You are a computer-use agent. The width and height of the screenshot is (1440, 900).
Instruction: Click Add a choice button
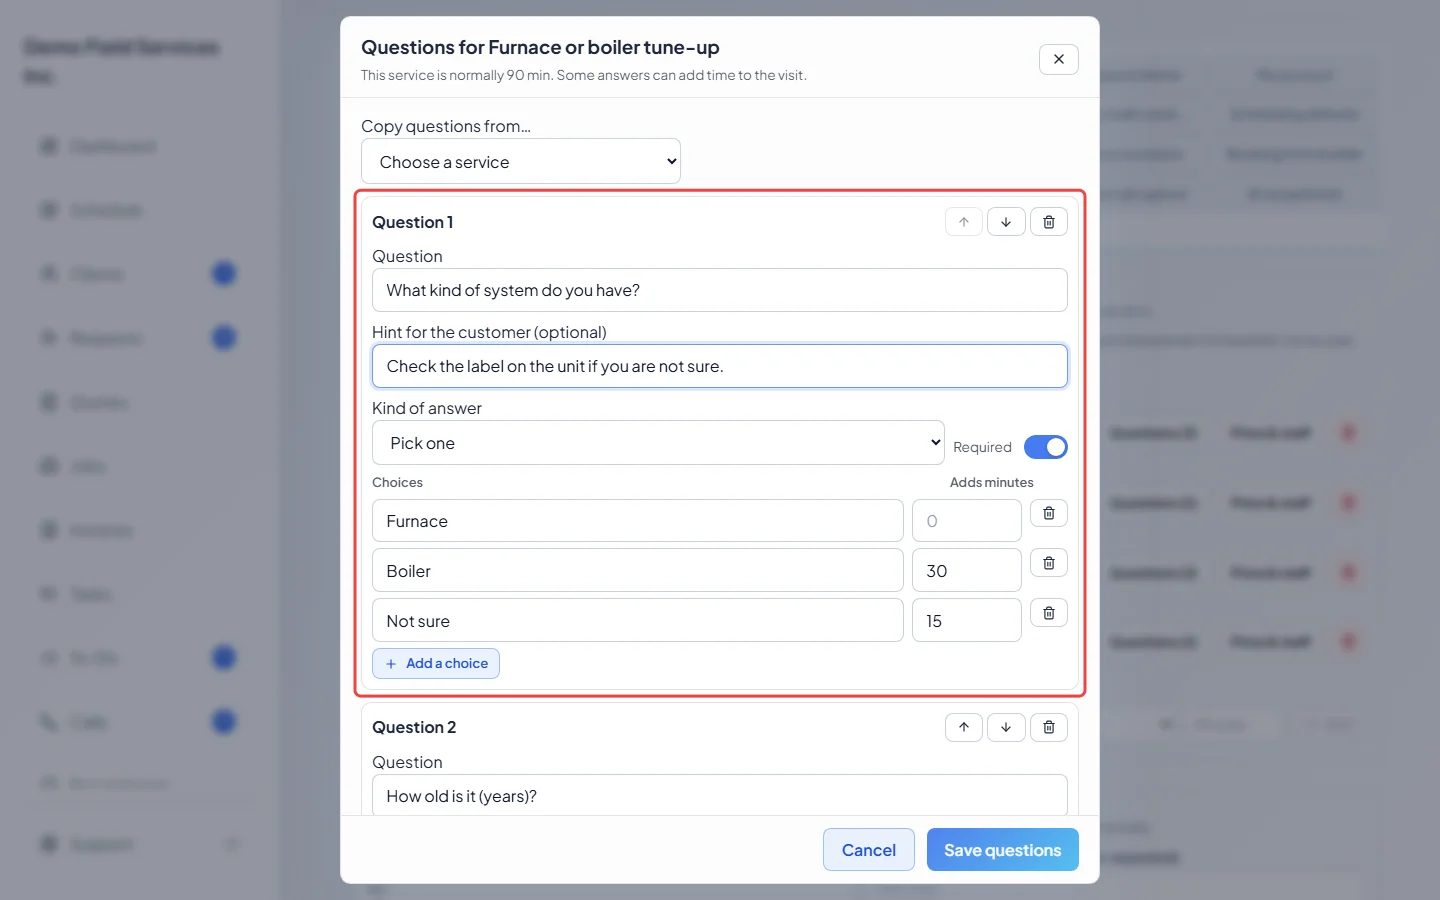[436, 663]
